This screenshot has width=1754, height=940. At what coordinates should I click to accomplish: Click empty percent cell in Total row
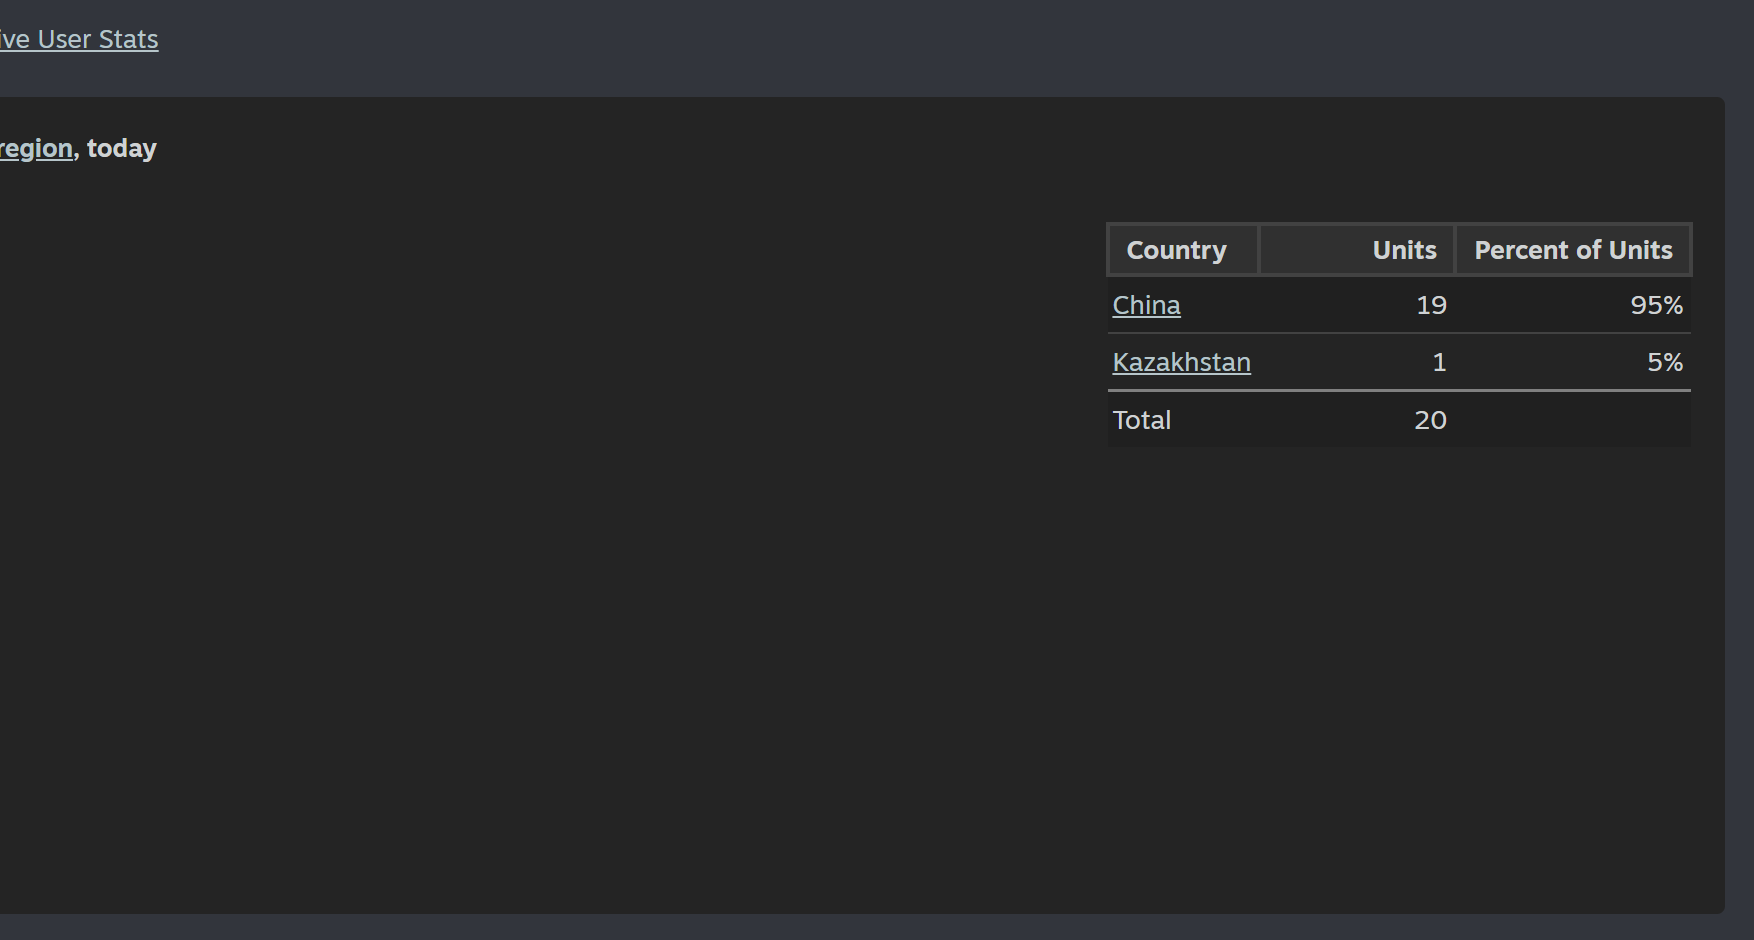(x=1572, y=420)
